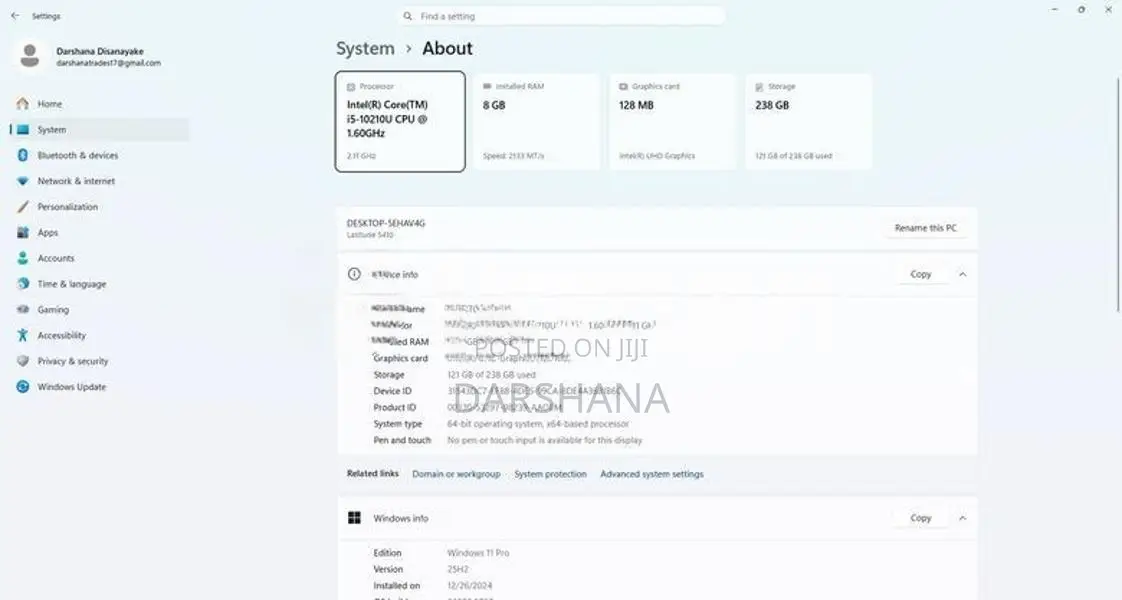Image resolution: width=1122 pixels, height=600 pixels.
Task: Open Bluetooth & devices settings
Action: (x=100, y=155)
